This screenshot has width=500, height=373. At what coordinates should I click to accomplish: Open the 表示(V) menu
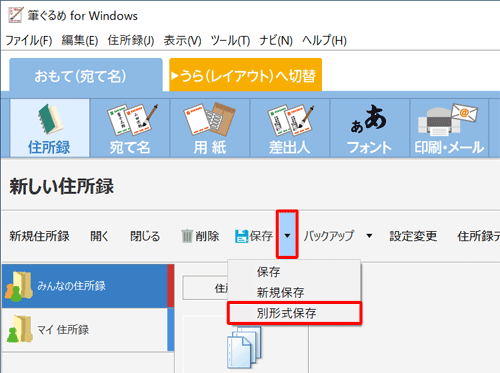182,41
